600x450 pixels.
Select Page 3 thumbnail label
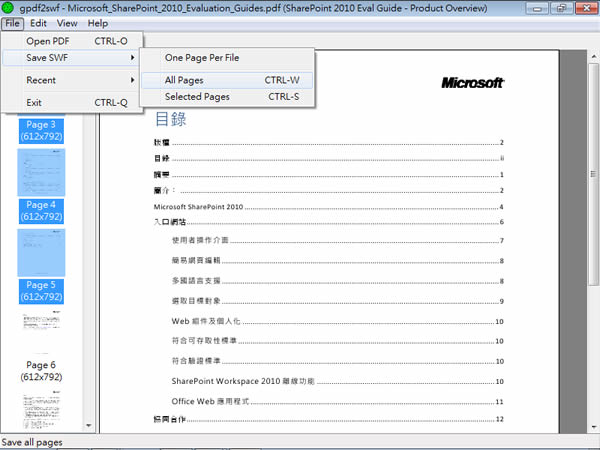(x=41, y=130)
